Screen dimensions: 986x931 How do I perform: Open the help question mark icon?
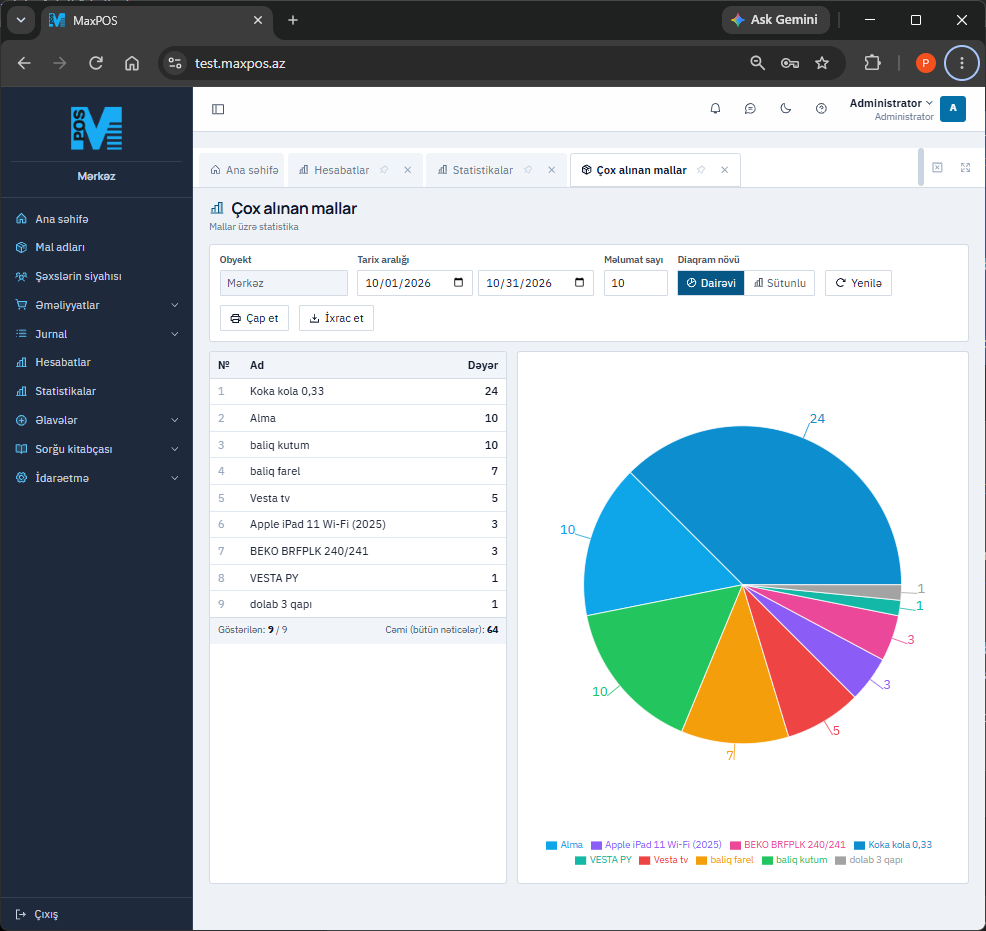click(x=821, y=109)
